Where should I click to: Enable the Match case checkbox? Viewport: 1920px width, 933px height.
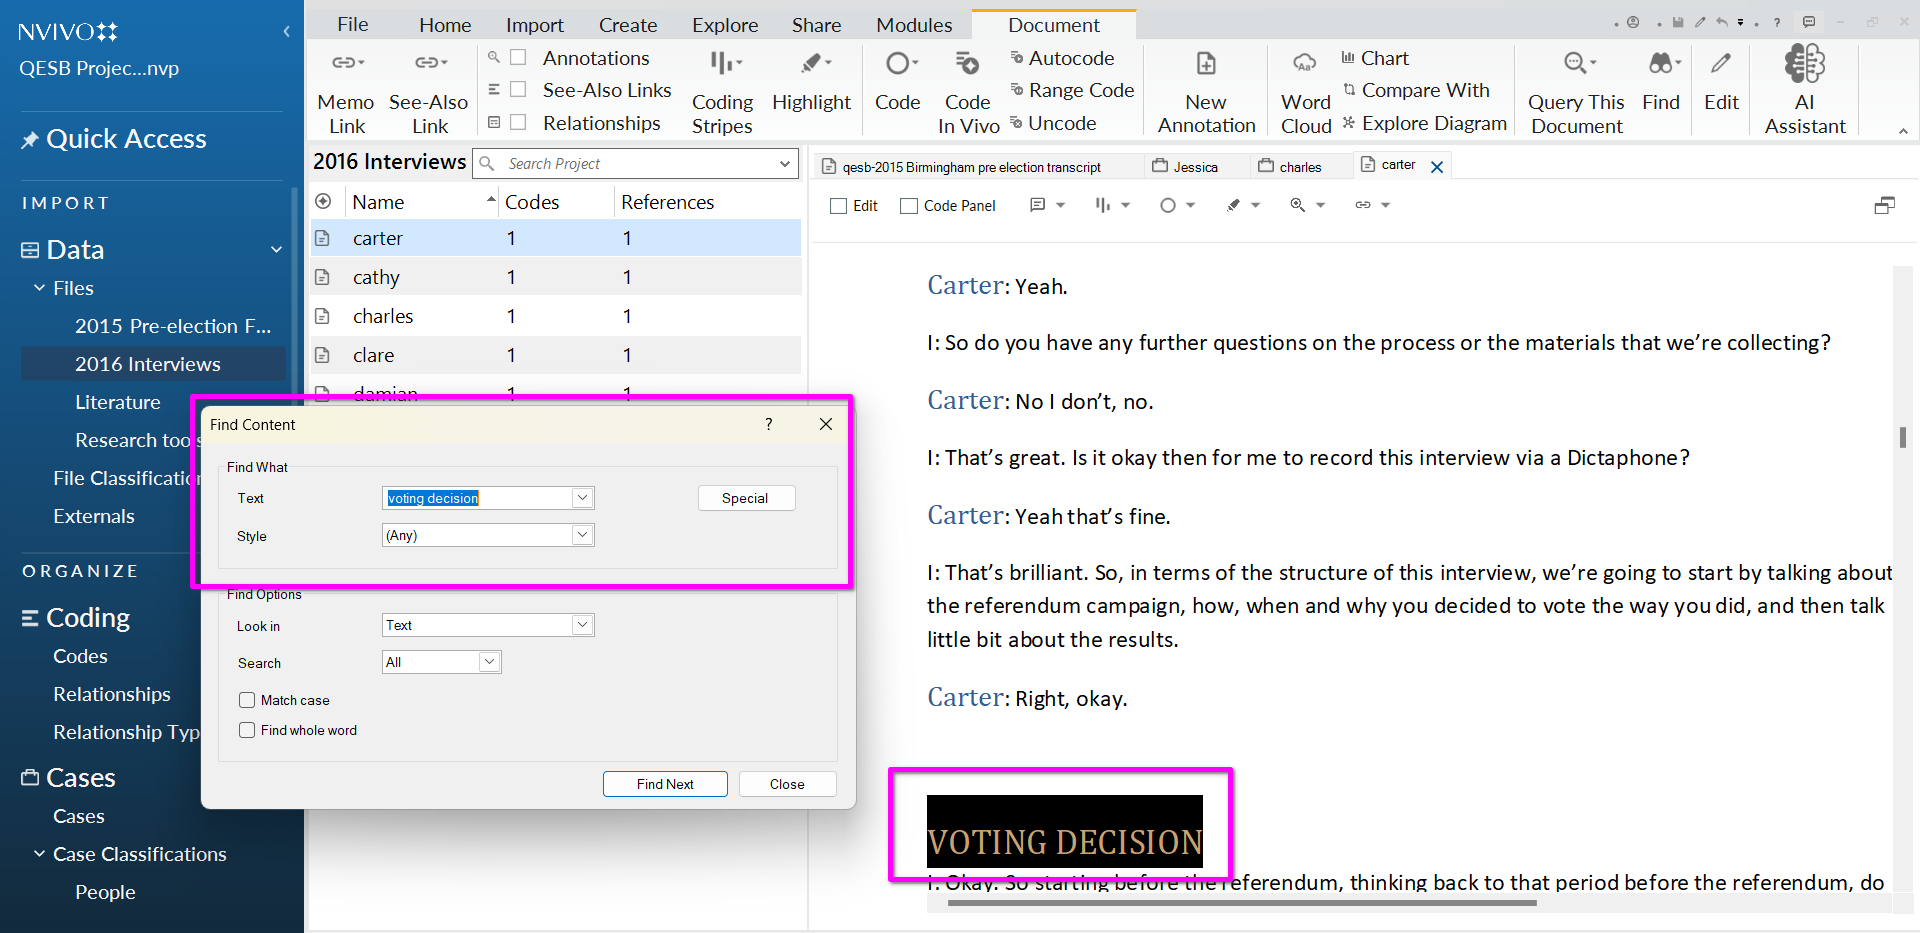coord(247,700)
